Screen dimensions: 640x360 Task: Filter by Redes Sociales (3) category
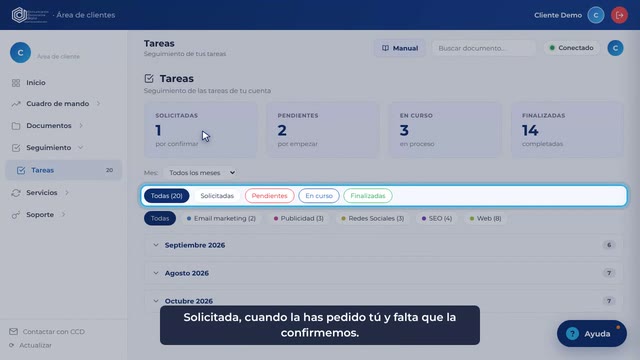coord(373,218)
